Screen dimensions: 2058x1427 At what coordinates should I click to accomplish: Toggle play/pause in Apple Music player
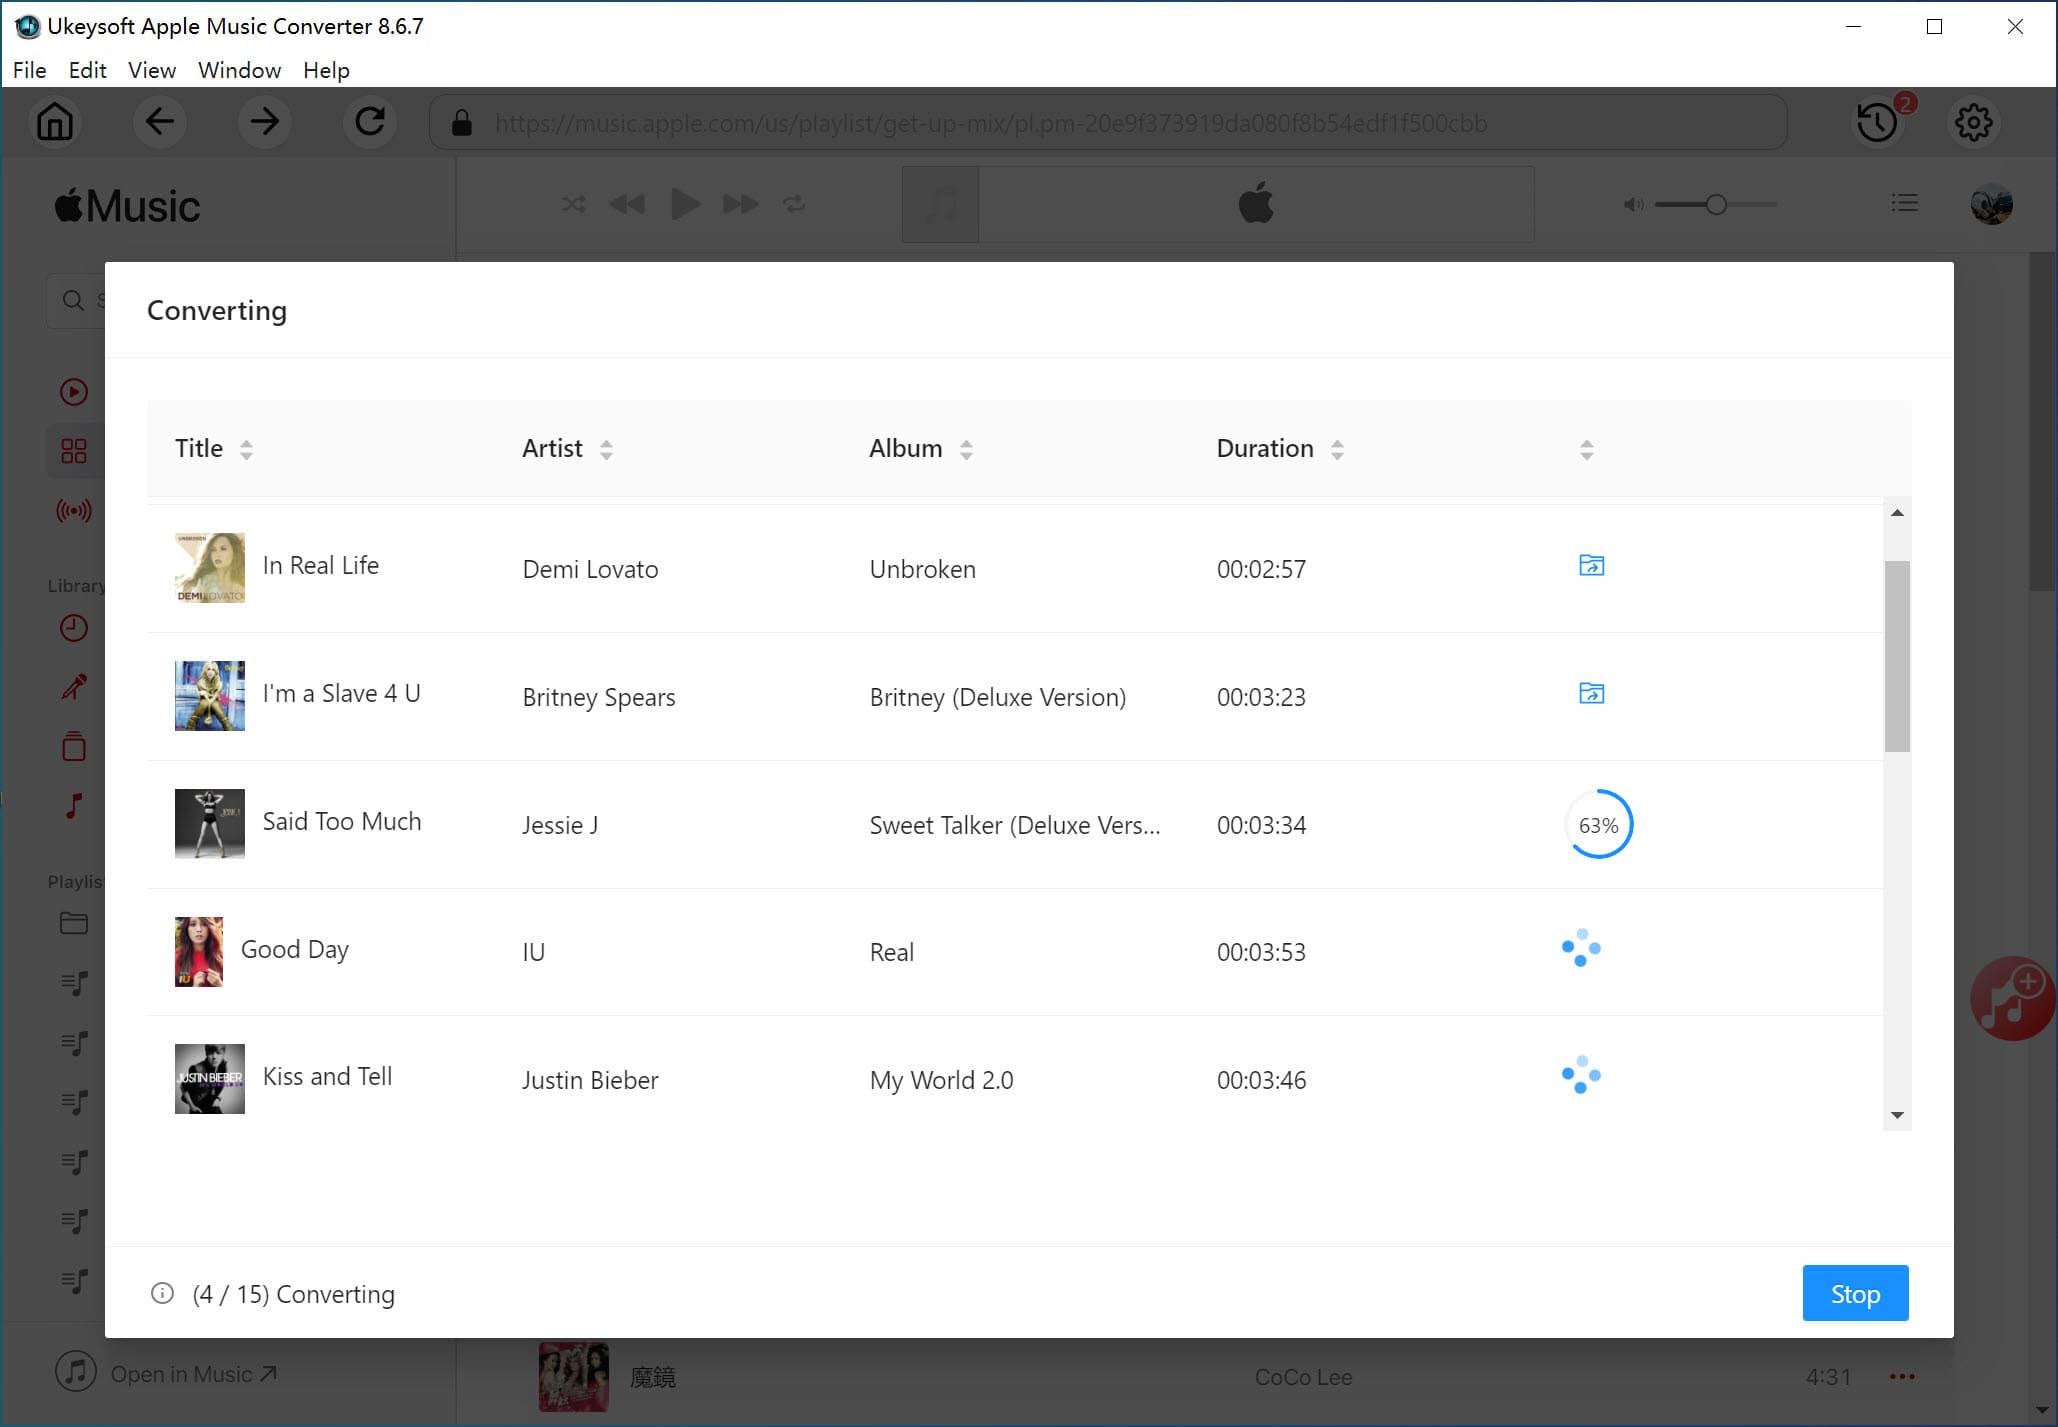[683, 203]
